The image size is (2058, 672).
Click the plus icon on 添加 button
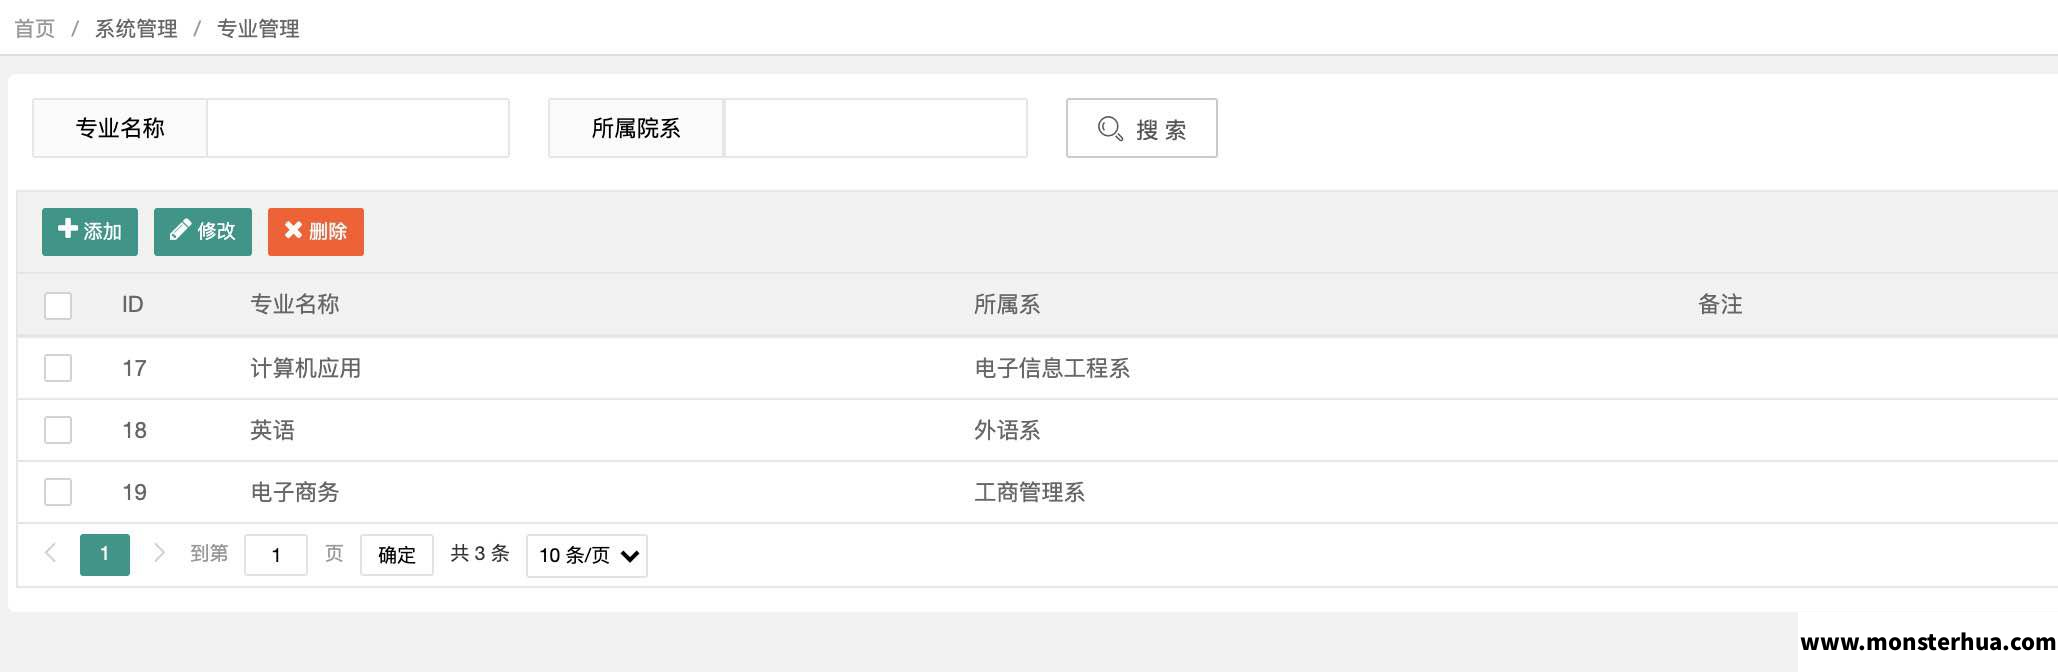(68, 229)
